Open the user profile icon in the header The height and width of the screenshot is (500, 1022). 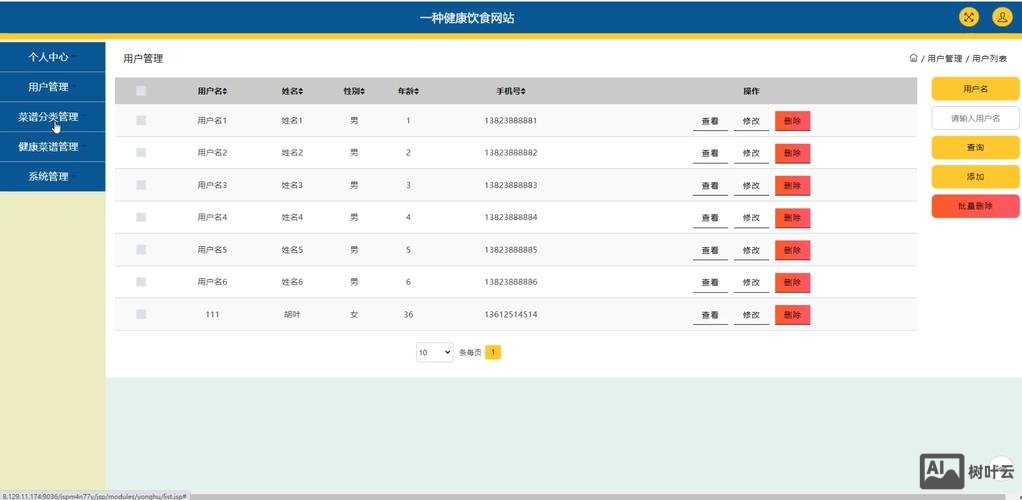tap(1002, 18)
